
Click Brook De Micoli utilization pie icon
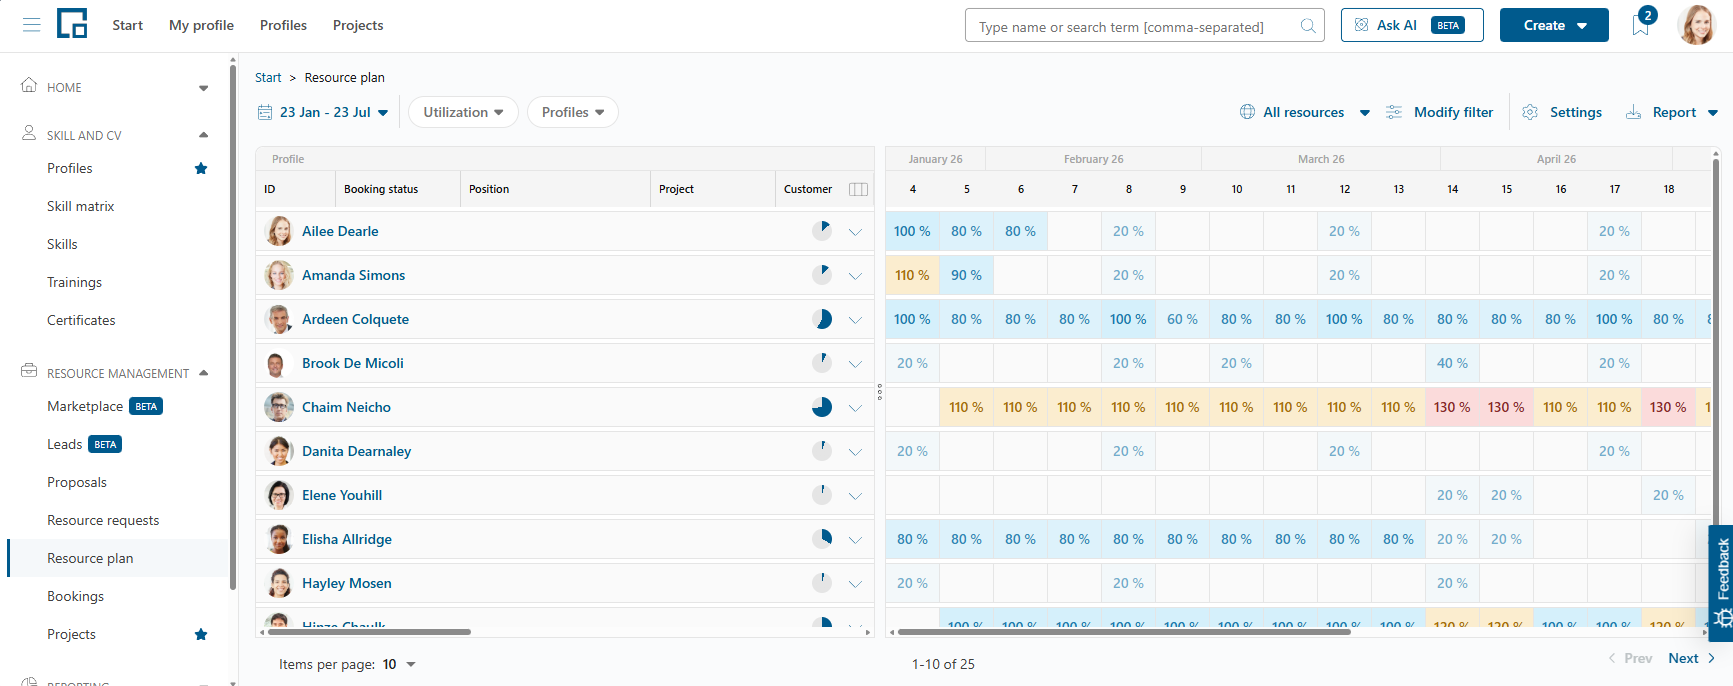(x=822, y=363)
